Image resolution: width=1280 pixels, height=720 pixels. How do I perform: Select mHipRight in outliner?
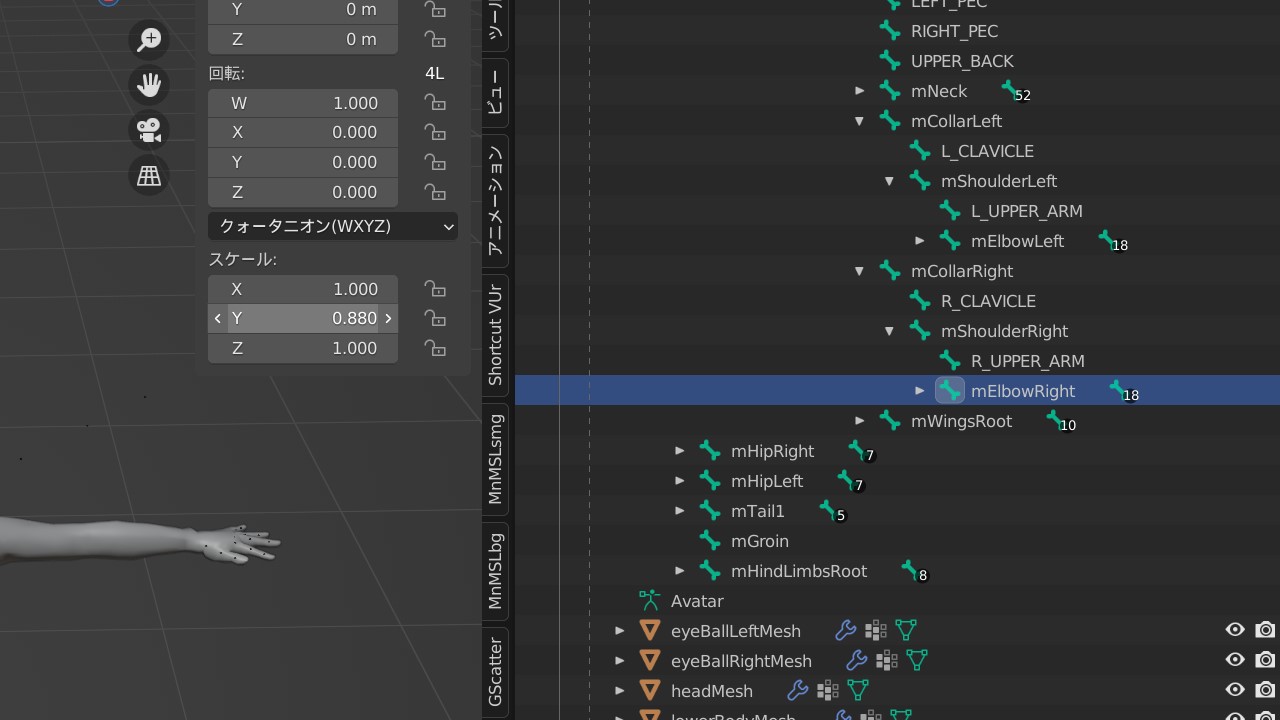(772, 451)
